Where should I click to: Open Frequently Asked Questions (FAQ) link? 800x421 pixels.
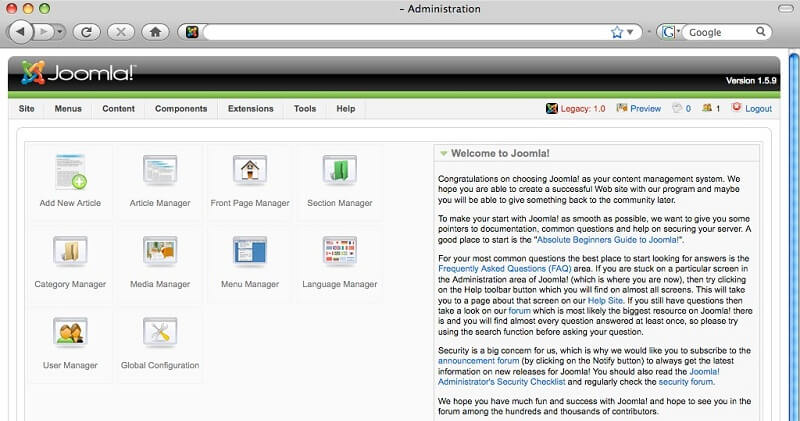point(505,268)
